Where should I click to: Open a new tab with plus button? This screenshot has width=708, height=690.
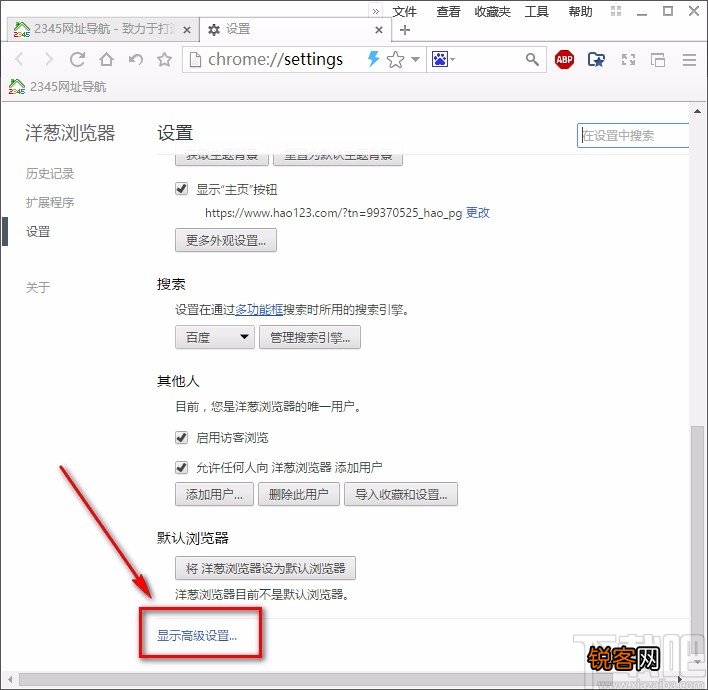(x=405, y=30)
